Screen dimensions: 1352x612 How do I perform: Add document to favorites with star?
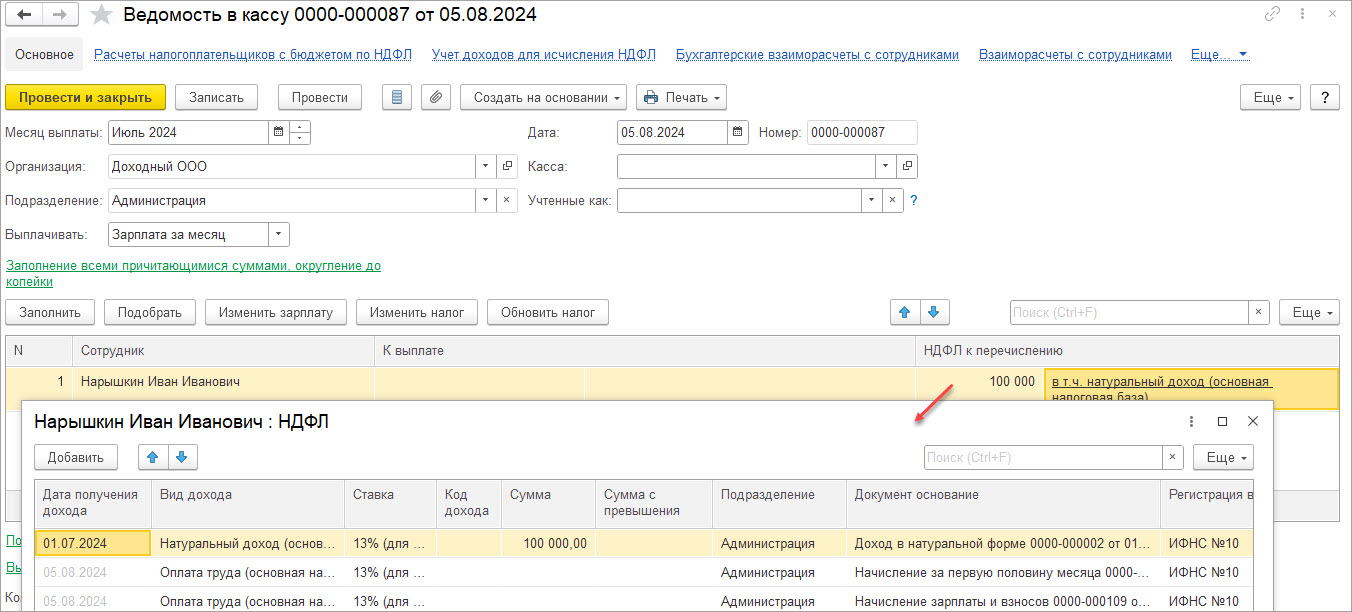click(101, 15)
